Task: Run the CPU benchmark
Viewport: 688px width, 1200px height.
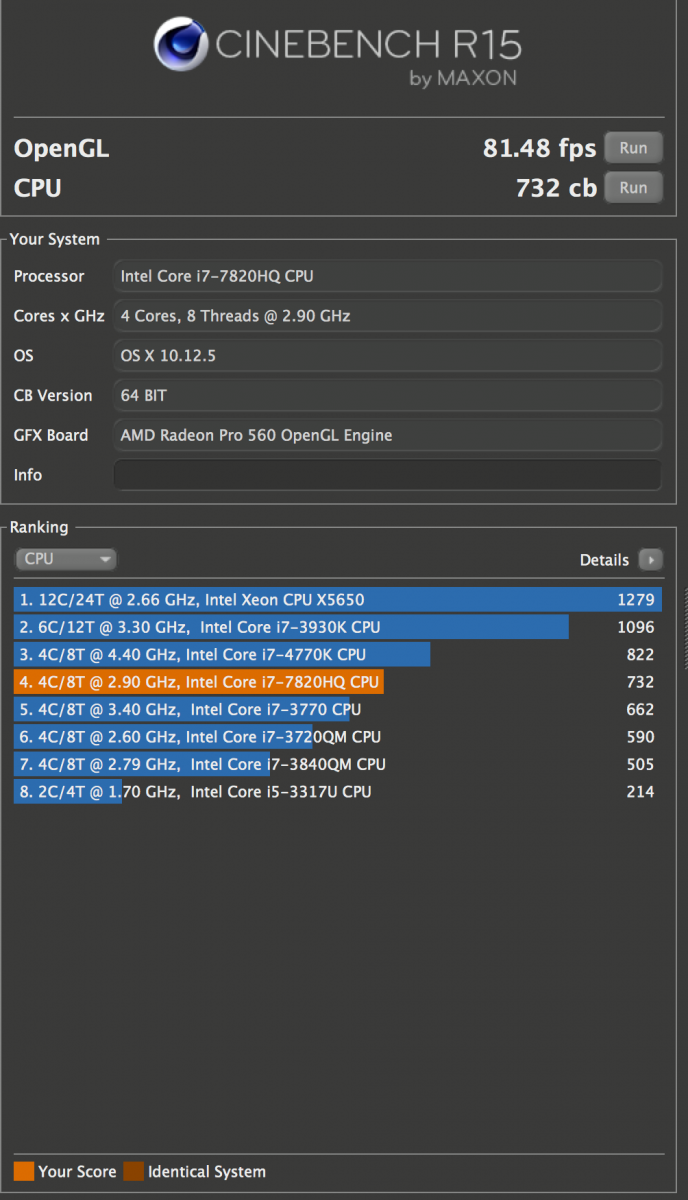Action: tap(633, 187)
